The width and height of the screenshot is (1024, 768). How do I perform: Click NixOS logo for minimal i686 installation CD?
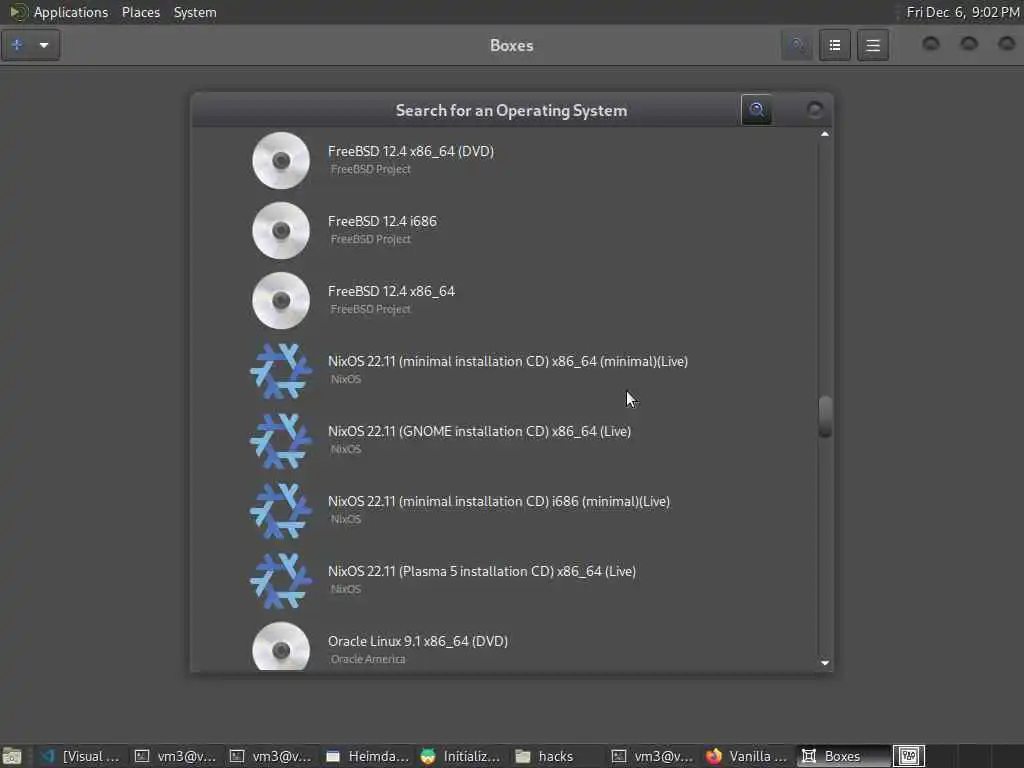[x=281, y=510]
